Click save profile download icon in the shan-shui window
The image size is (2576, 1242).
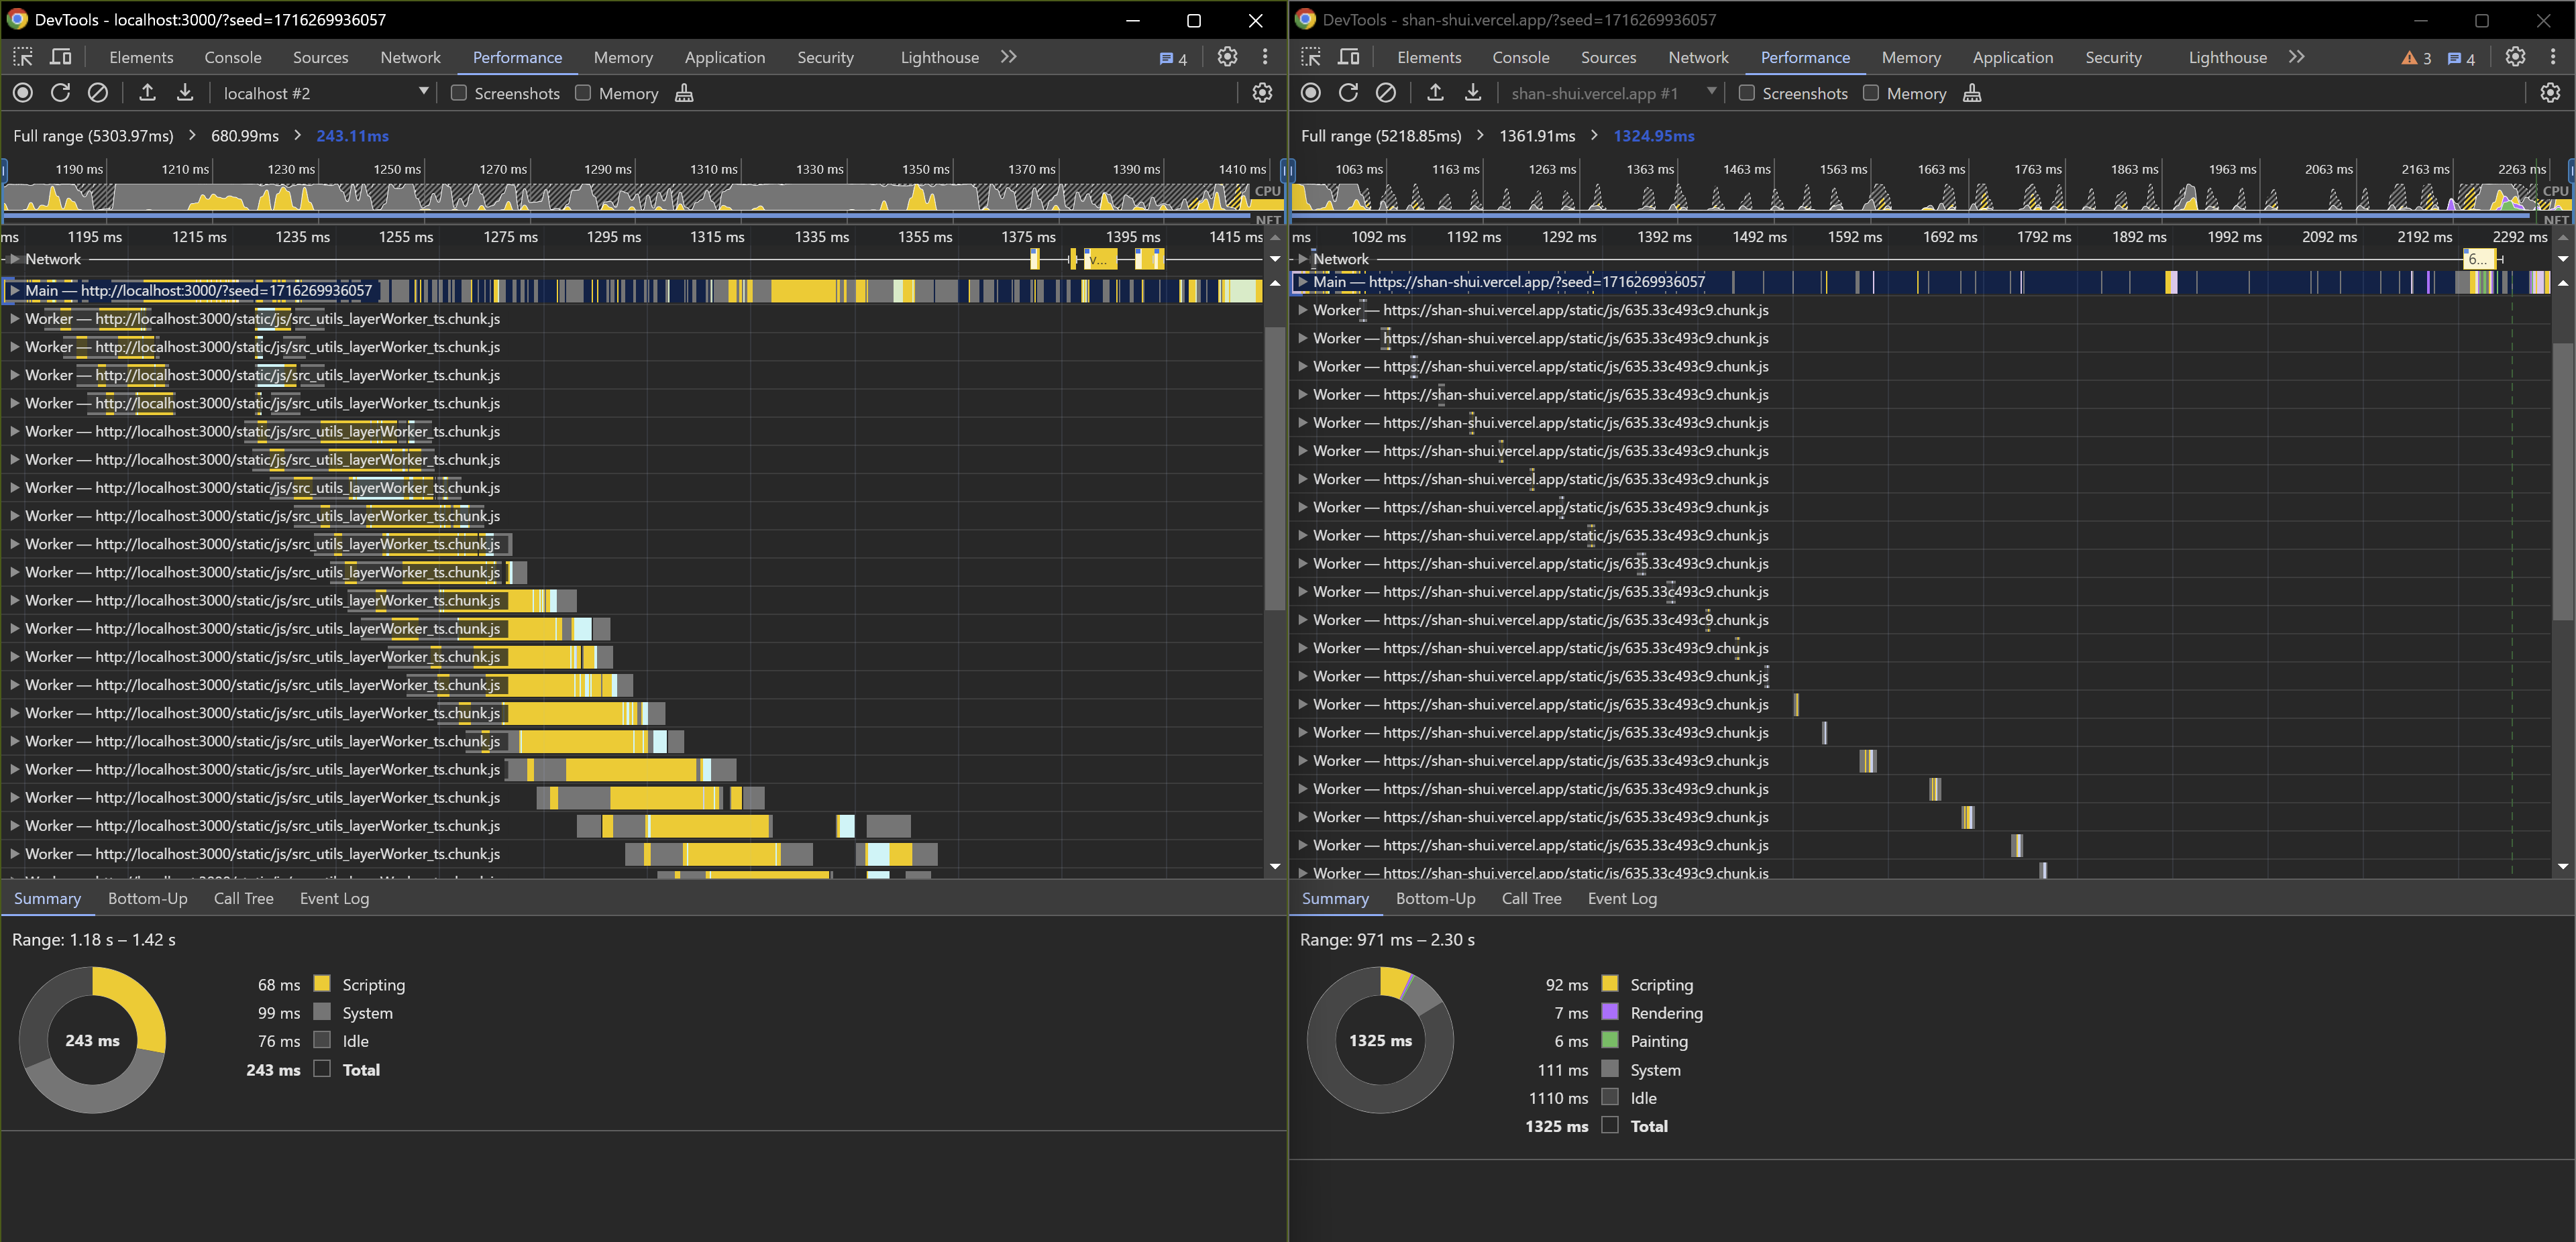[x=1473, y=93]
